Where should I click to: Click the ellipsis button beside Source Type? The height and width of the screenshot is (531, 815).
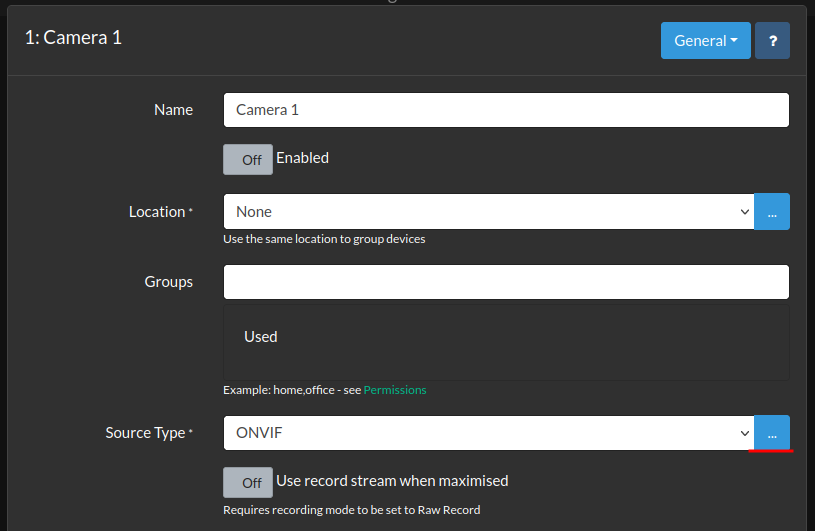coord(772,433)
